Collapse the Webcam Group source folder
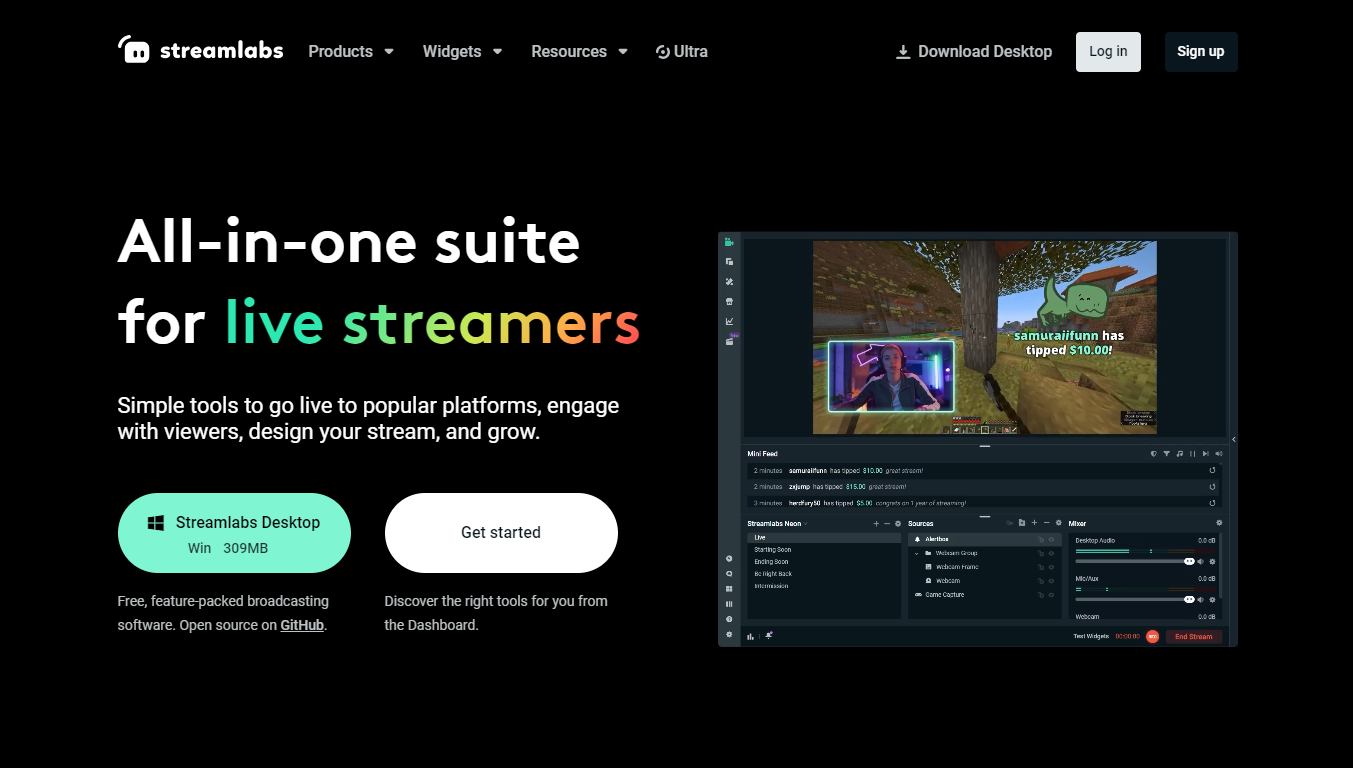Image resolution: width=1353 pixels, height=768 pixels. point(917,553)
